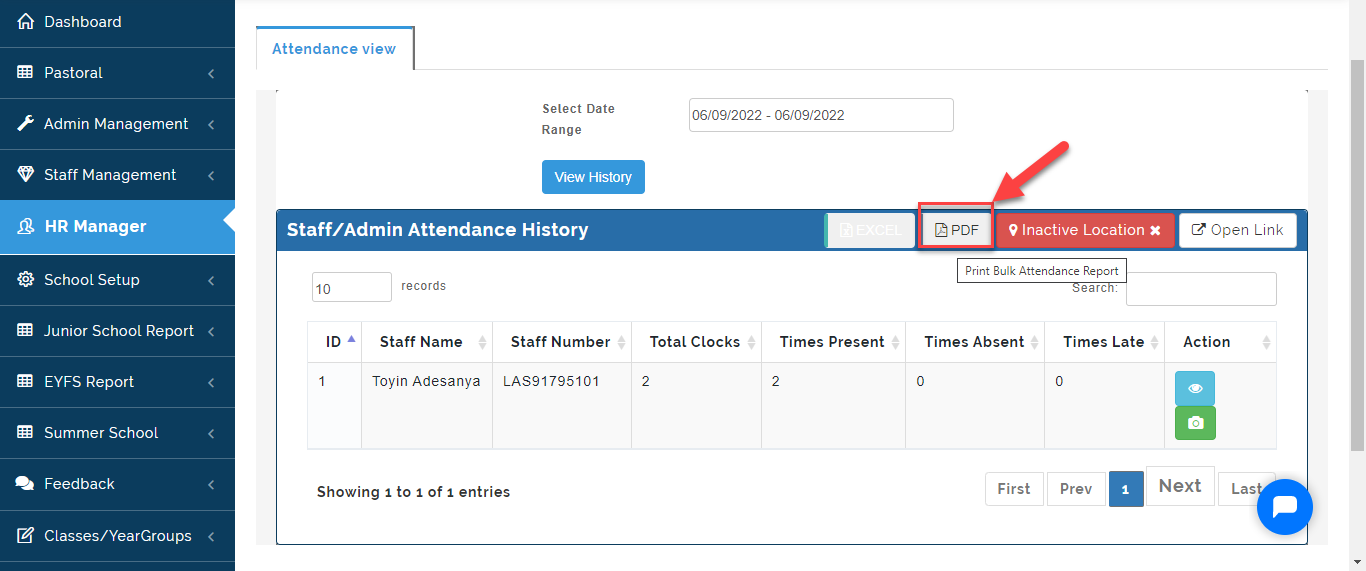Expand the Staff Management menu chevron
Viewport: 1366px width, 571px height.
click(212, 175)
